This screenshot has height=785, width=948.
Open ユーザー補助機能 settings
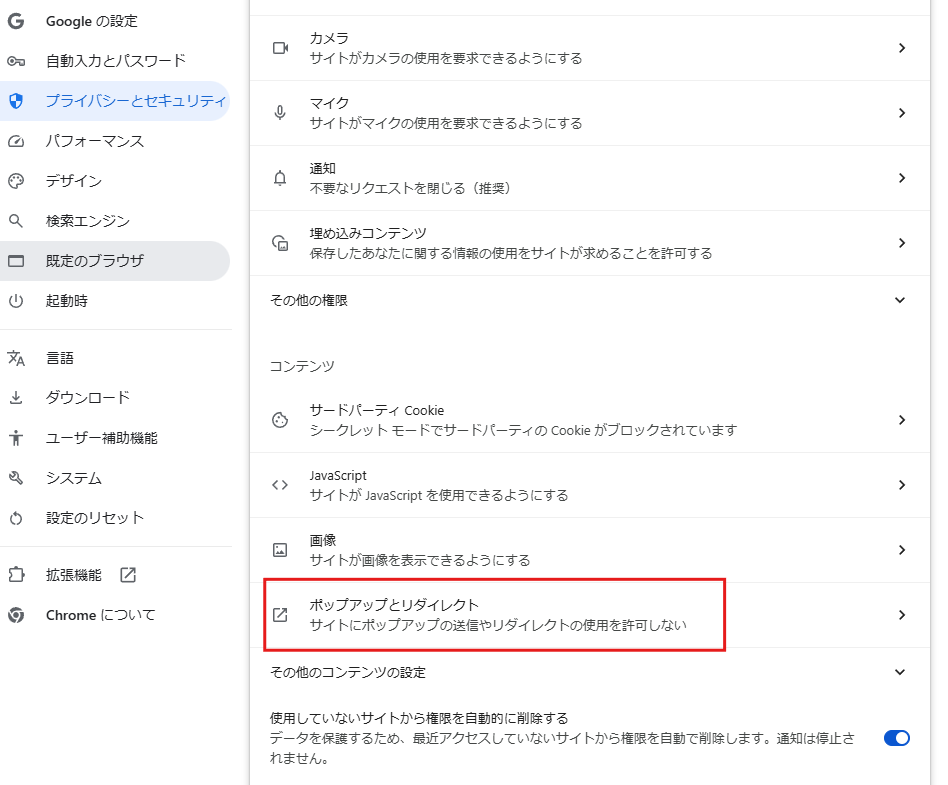(x=115, y=438)
